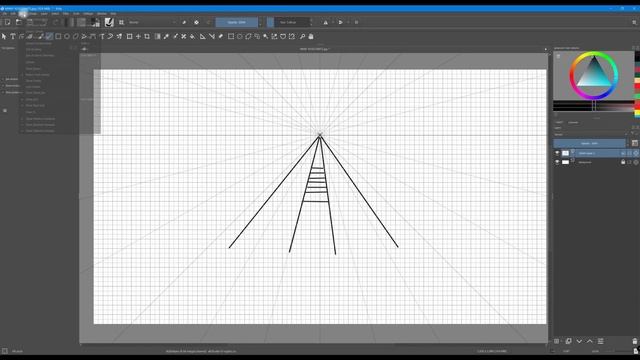
Task: Open the Help menu
Action: pos(113,13)
